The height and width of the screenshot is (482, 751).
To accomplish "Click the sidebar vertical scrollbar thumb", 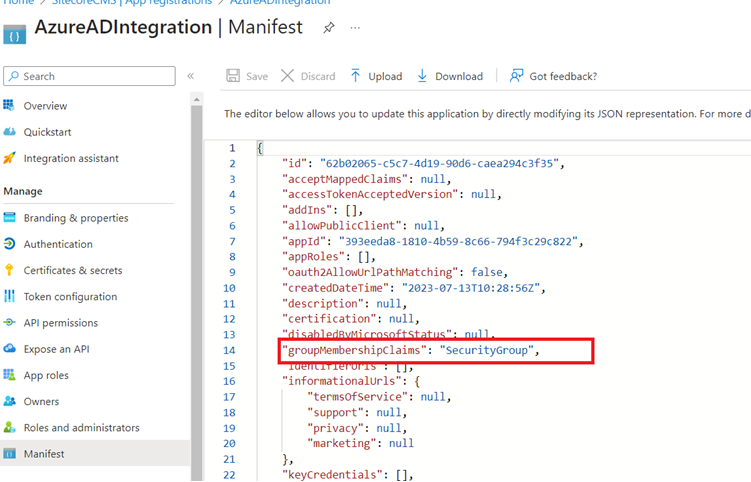I will [x=196, y=292].
